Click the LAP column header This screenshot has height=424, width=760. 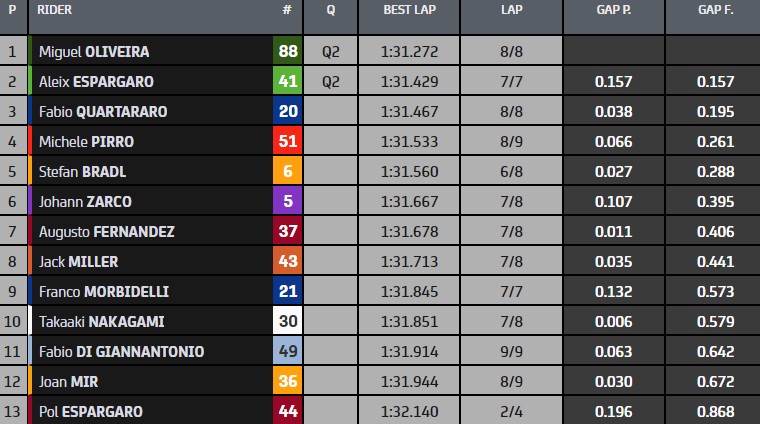[510, 10]
